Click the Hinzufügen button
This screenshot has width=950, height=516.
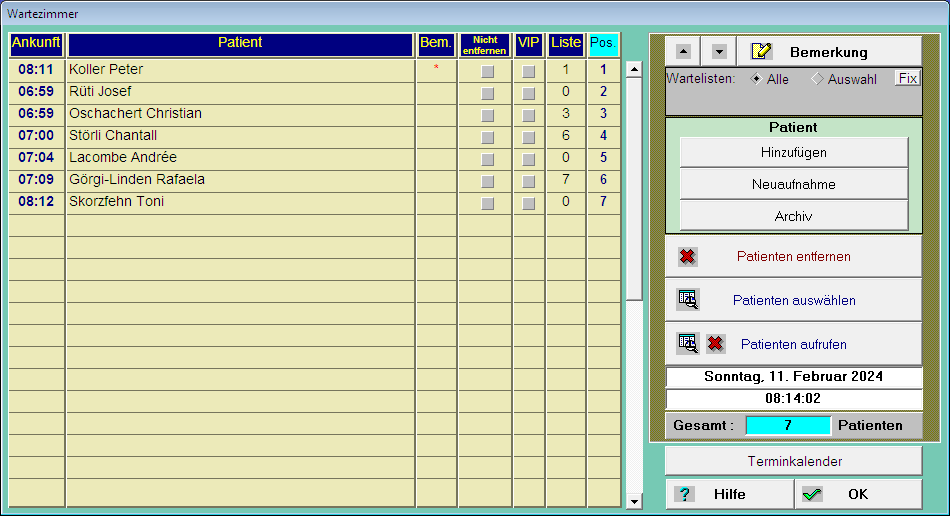(x=793, y=153)
